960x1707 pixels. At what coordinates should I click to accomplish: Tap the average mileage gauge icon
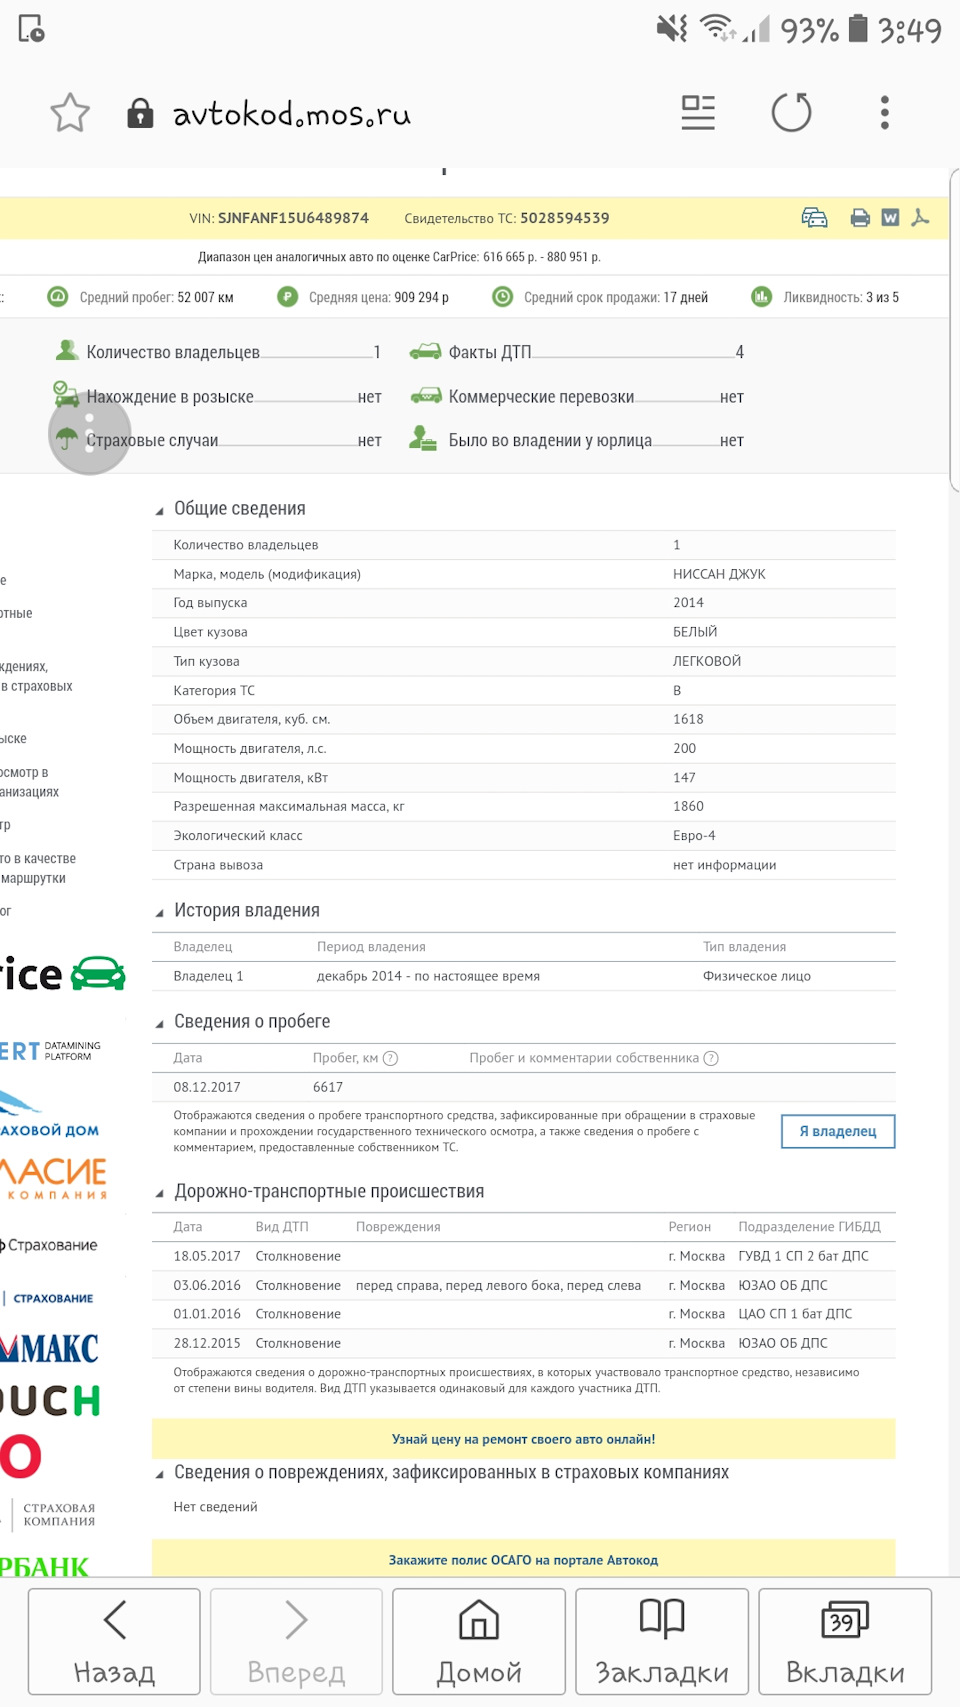point(58,297)
